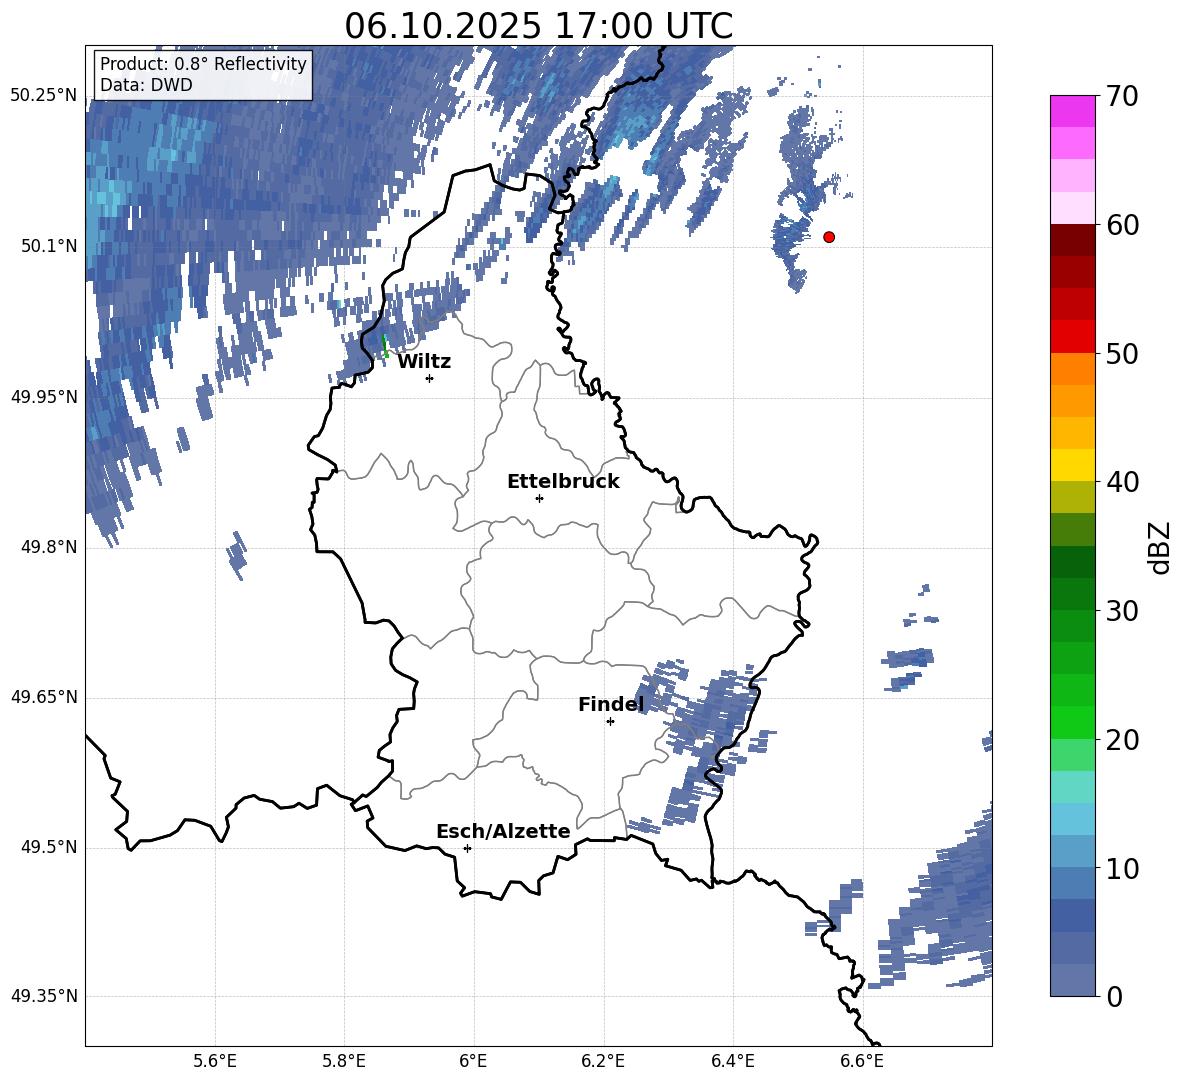This screenshot has width=1184, height=1081.
Task: Click the Data: DWD text
Action: [x=146, y=85]
